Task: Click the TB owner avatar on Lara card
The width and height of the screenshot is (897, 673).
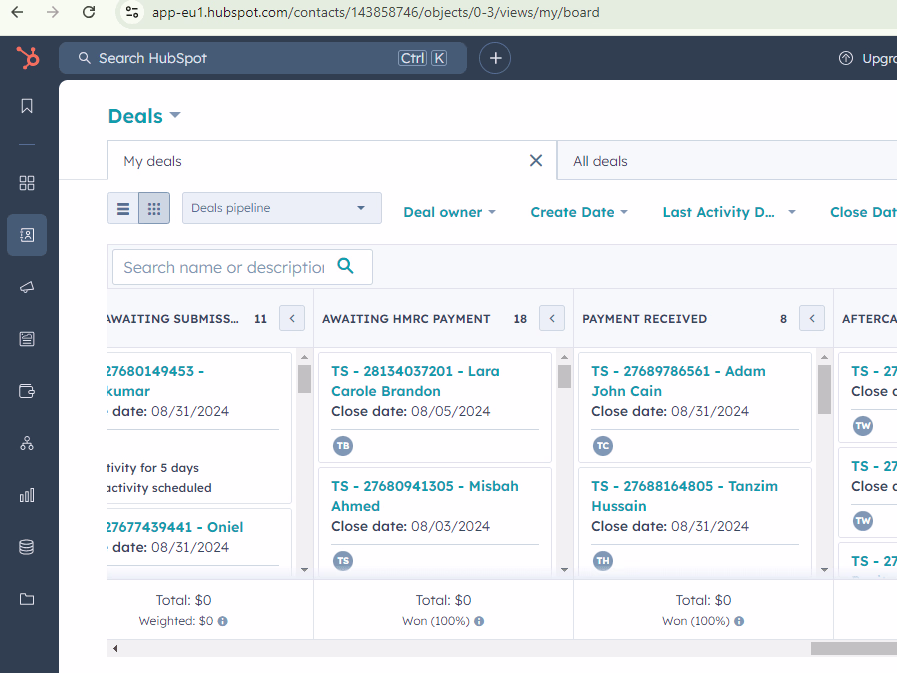Action: (x=343, y=446)
